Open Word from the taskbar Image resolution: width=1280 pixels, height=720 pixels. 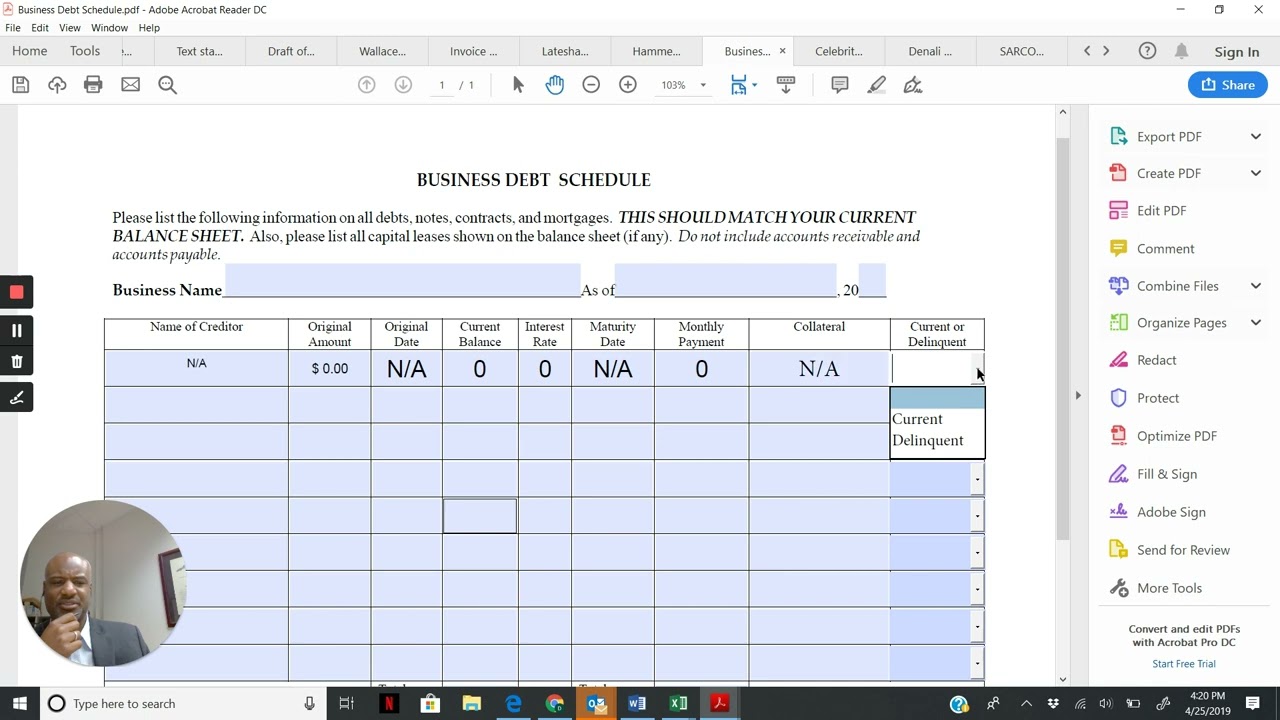coord(637,704)
